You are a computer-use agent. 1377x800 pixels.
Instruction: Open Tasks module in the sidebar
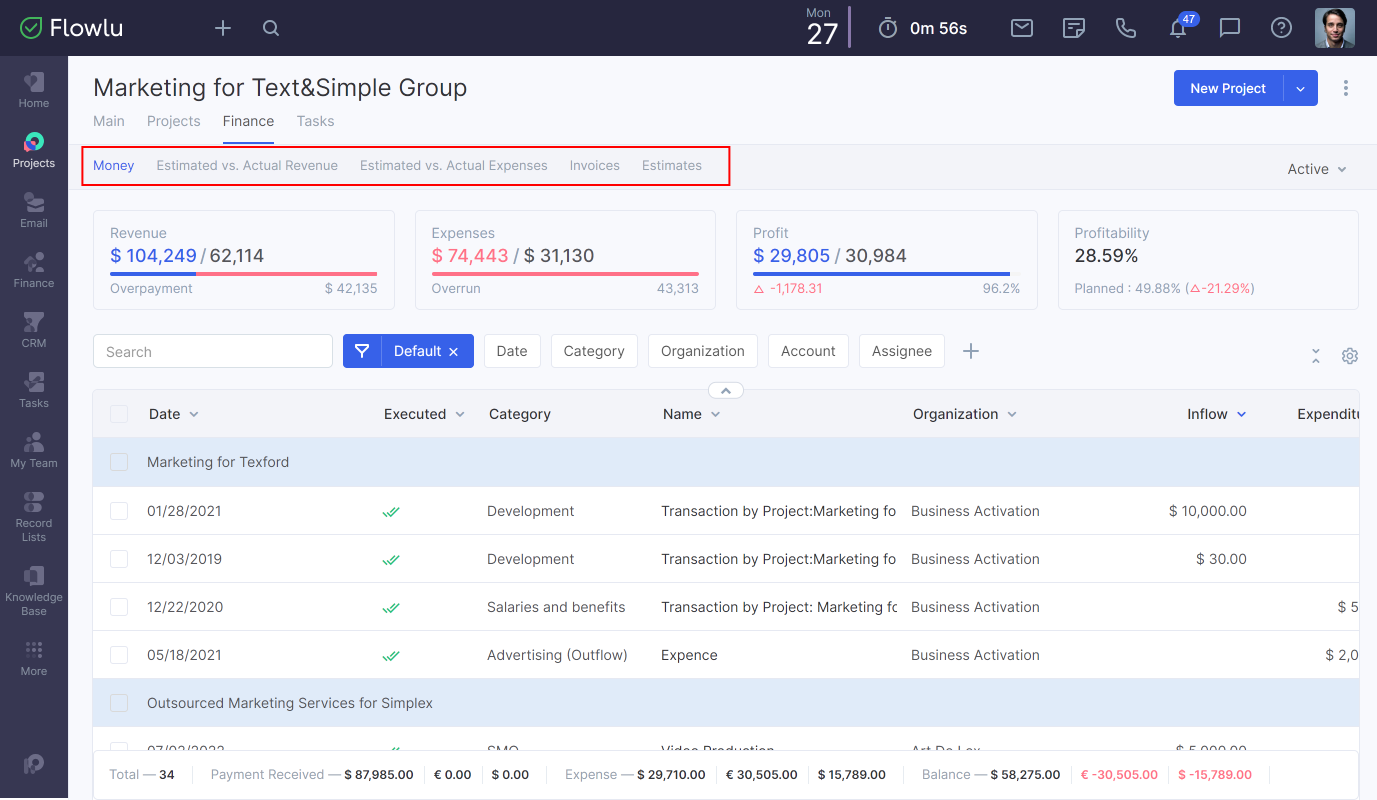[x=34, y=390]
